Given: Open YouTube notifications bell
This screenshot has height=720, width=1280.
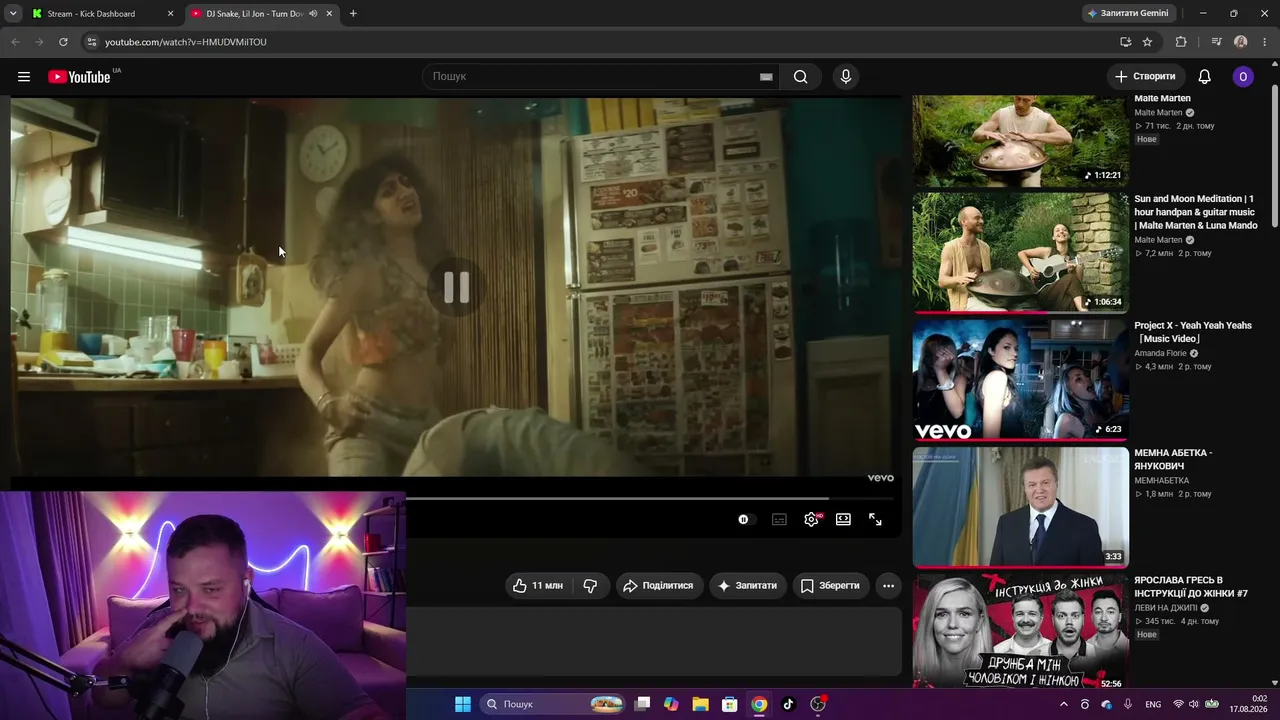Looking at the screenshot, I should (x=1205, y=77).
